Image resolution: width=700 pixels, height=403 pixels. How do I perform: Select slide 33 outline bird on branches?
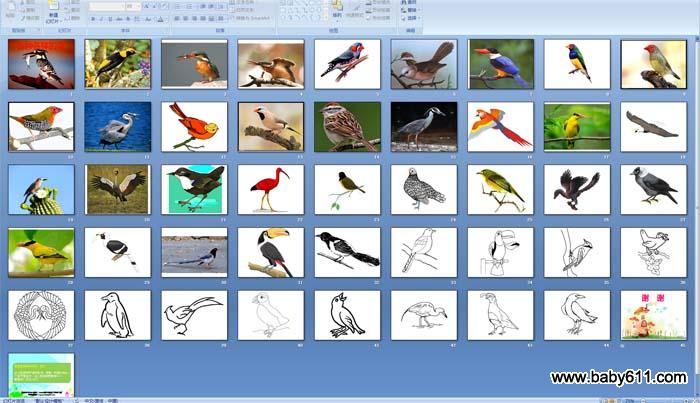(424, 253)
